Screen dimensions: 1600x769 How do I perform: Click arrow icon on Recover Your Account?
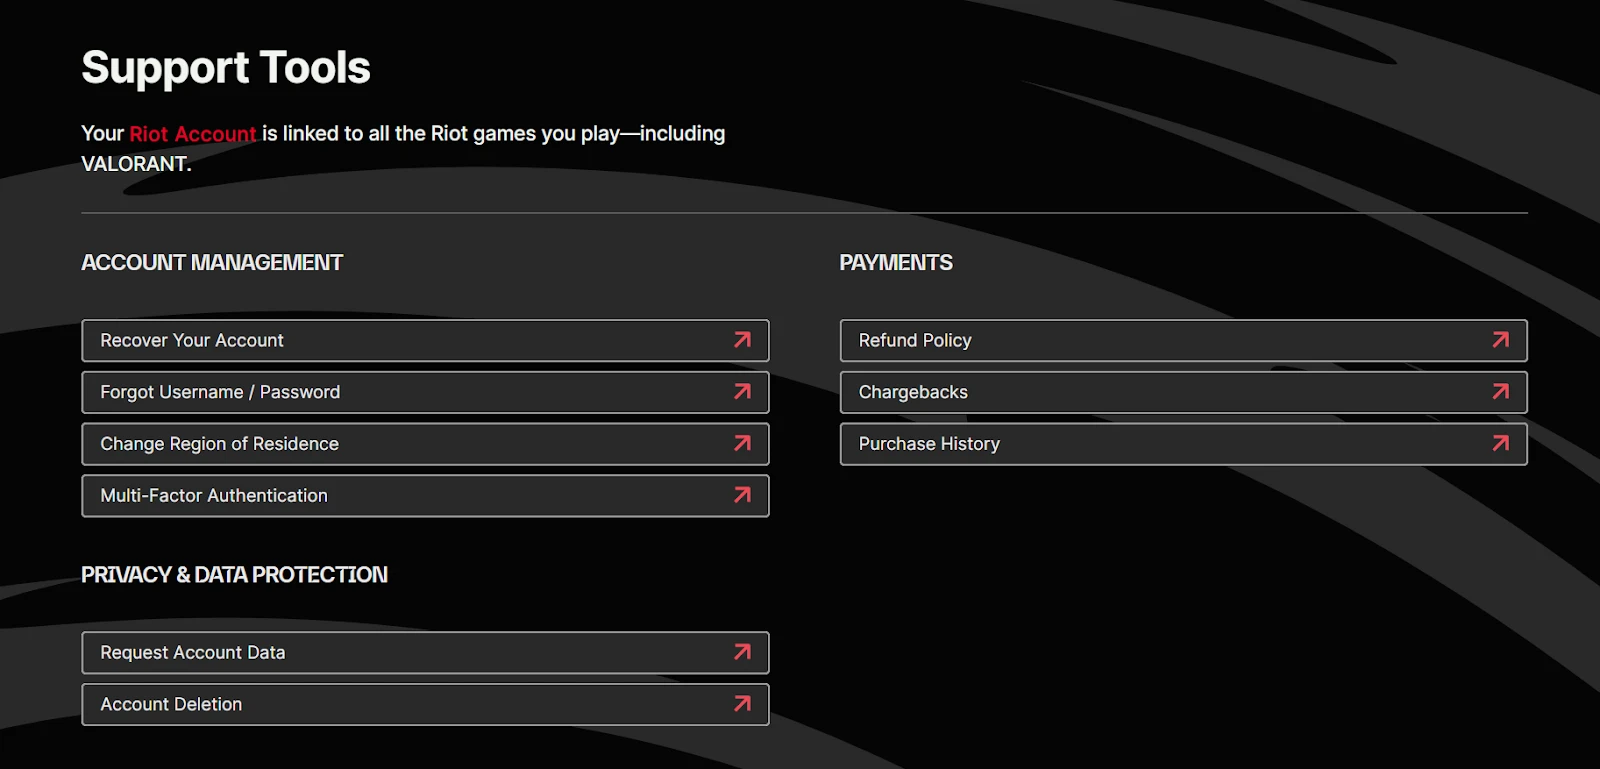click(742, 340)
